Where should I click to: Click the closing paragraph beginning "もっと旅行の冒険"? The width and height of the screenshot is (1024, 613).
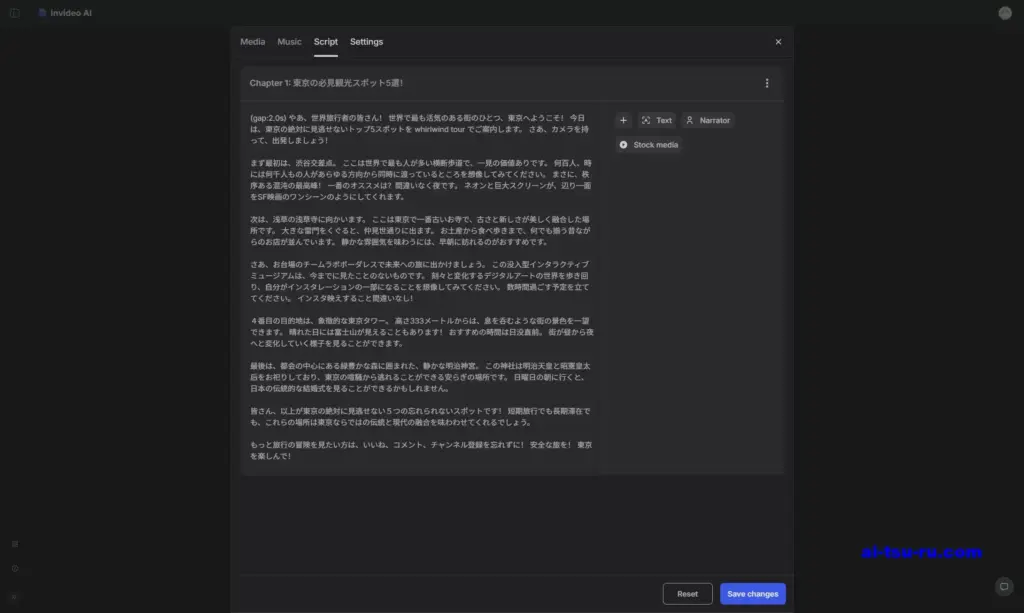[421, 450]
